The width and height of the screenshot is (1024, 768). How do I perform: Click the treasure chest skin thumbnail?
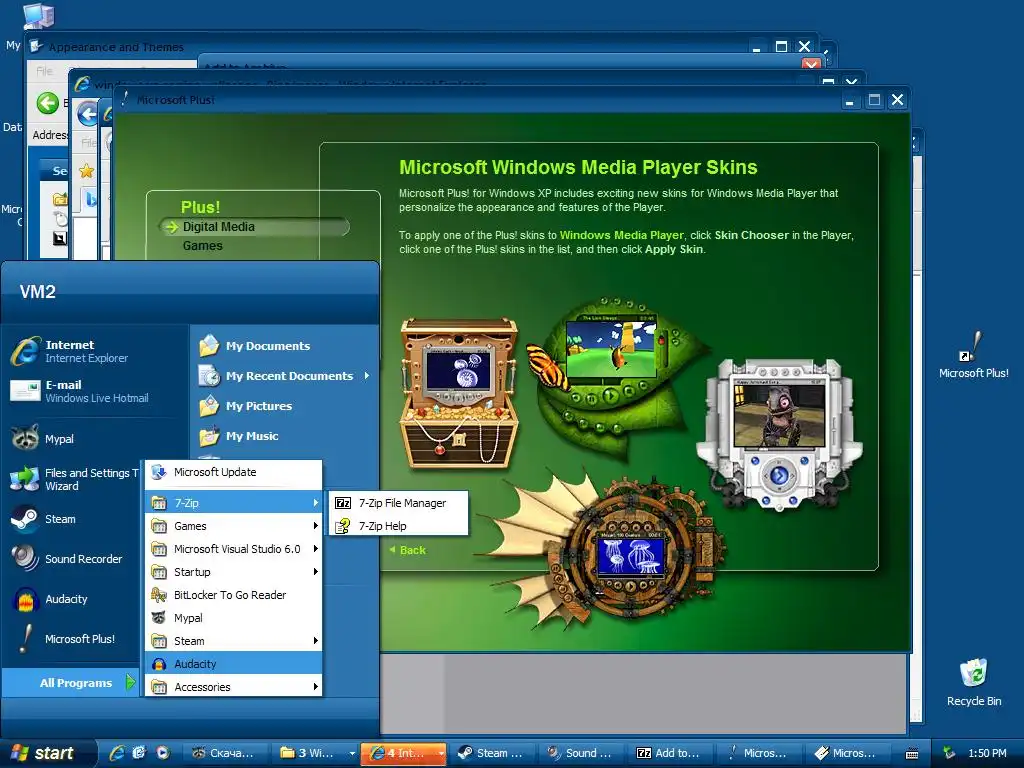pos(458,392)
